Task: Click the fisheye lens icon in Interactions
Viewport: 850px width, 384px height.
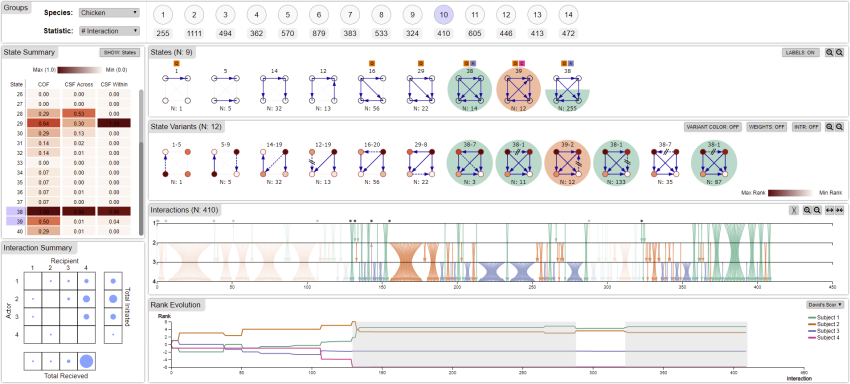Action: coord(793,210)
